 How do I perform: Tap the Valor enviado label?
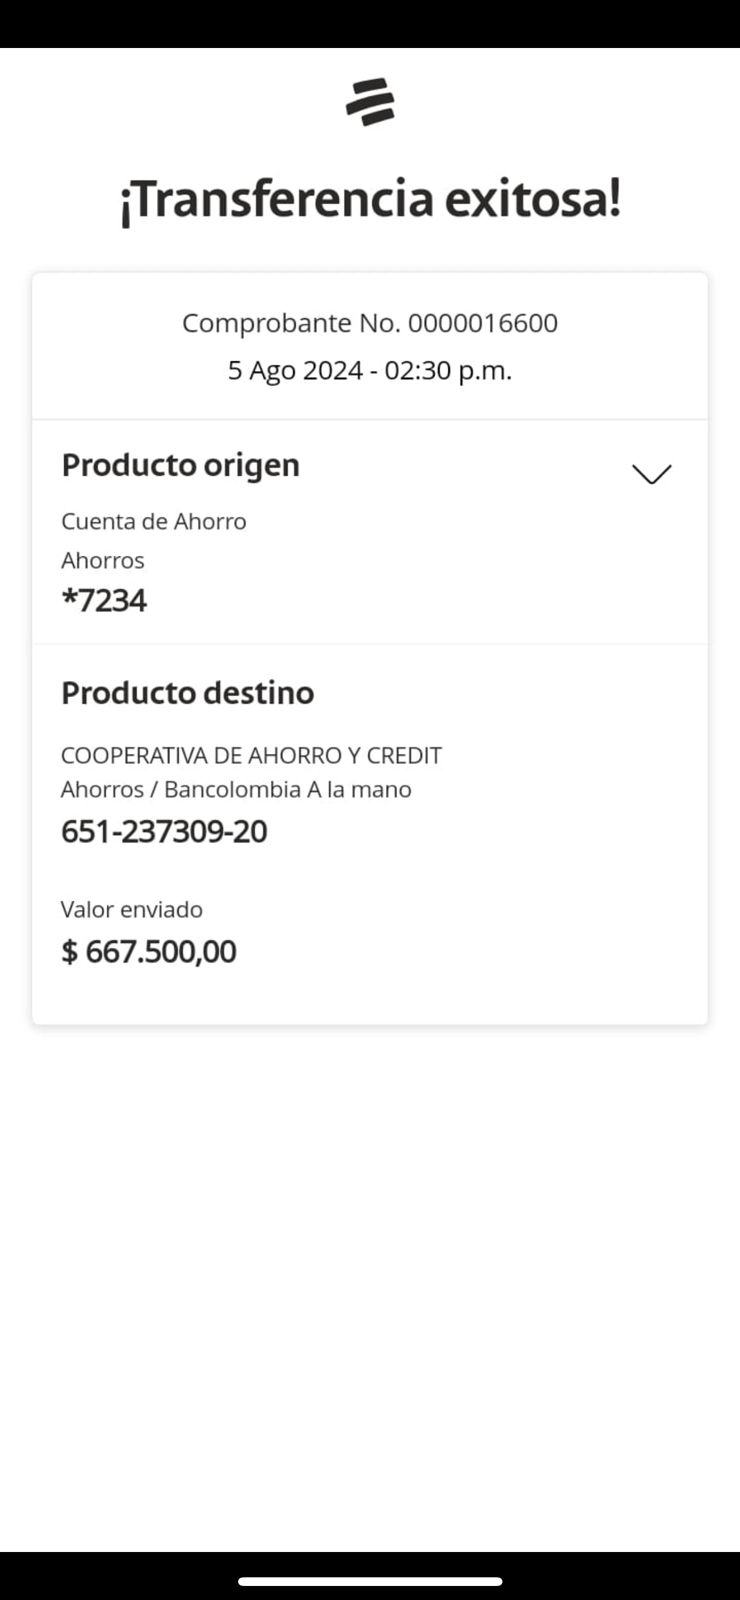coord(132,909)
